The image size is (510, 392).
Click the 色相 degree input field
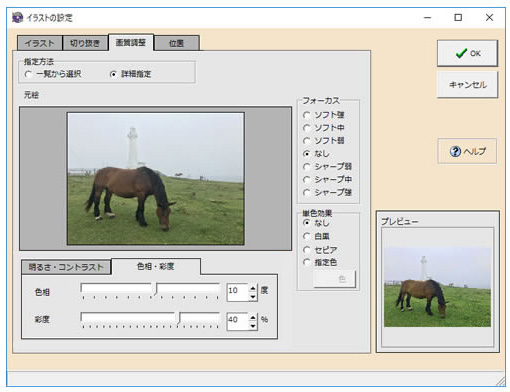238,292
